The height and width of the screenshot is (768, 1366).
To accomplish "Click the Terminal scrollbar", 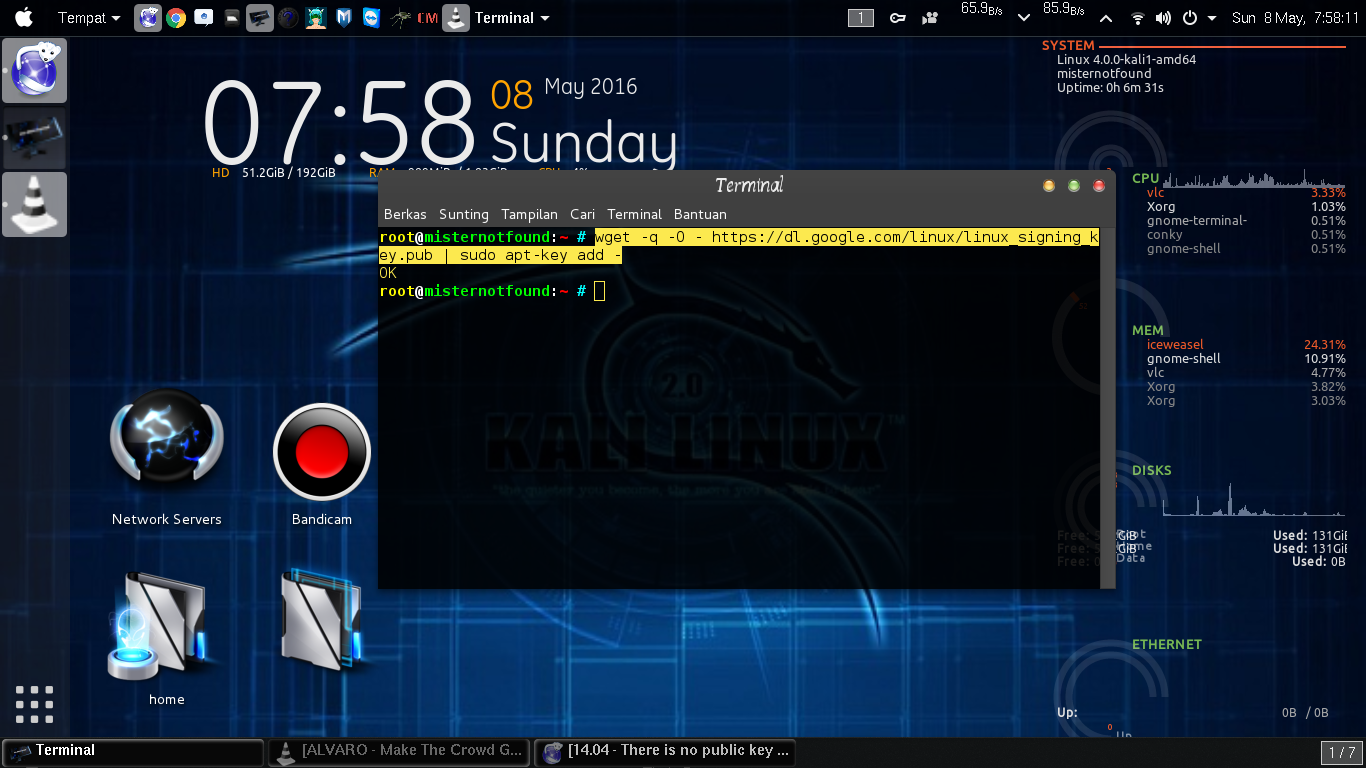I will 1107,406.
